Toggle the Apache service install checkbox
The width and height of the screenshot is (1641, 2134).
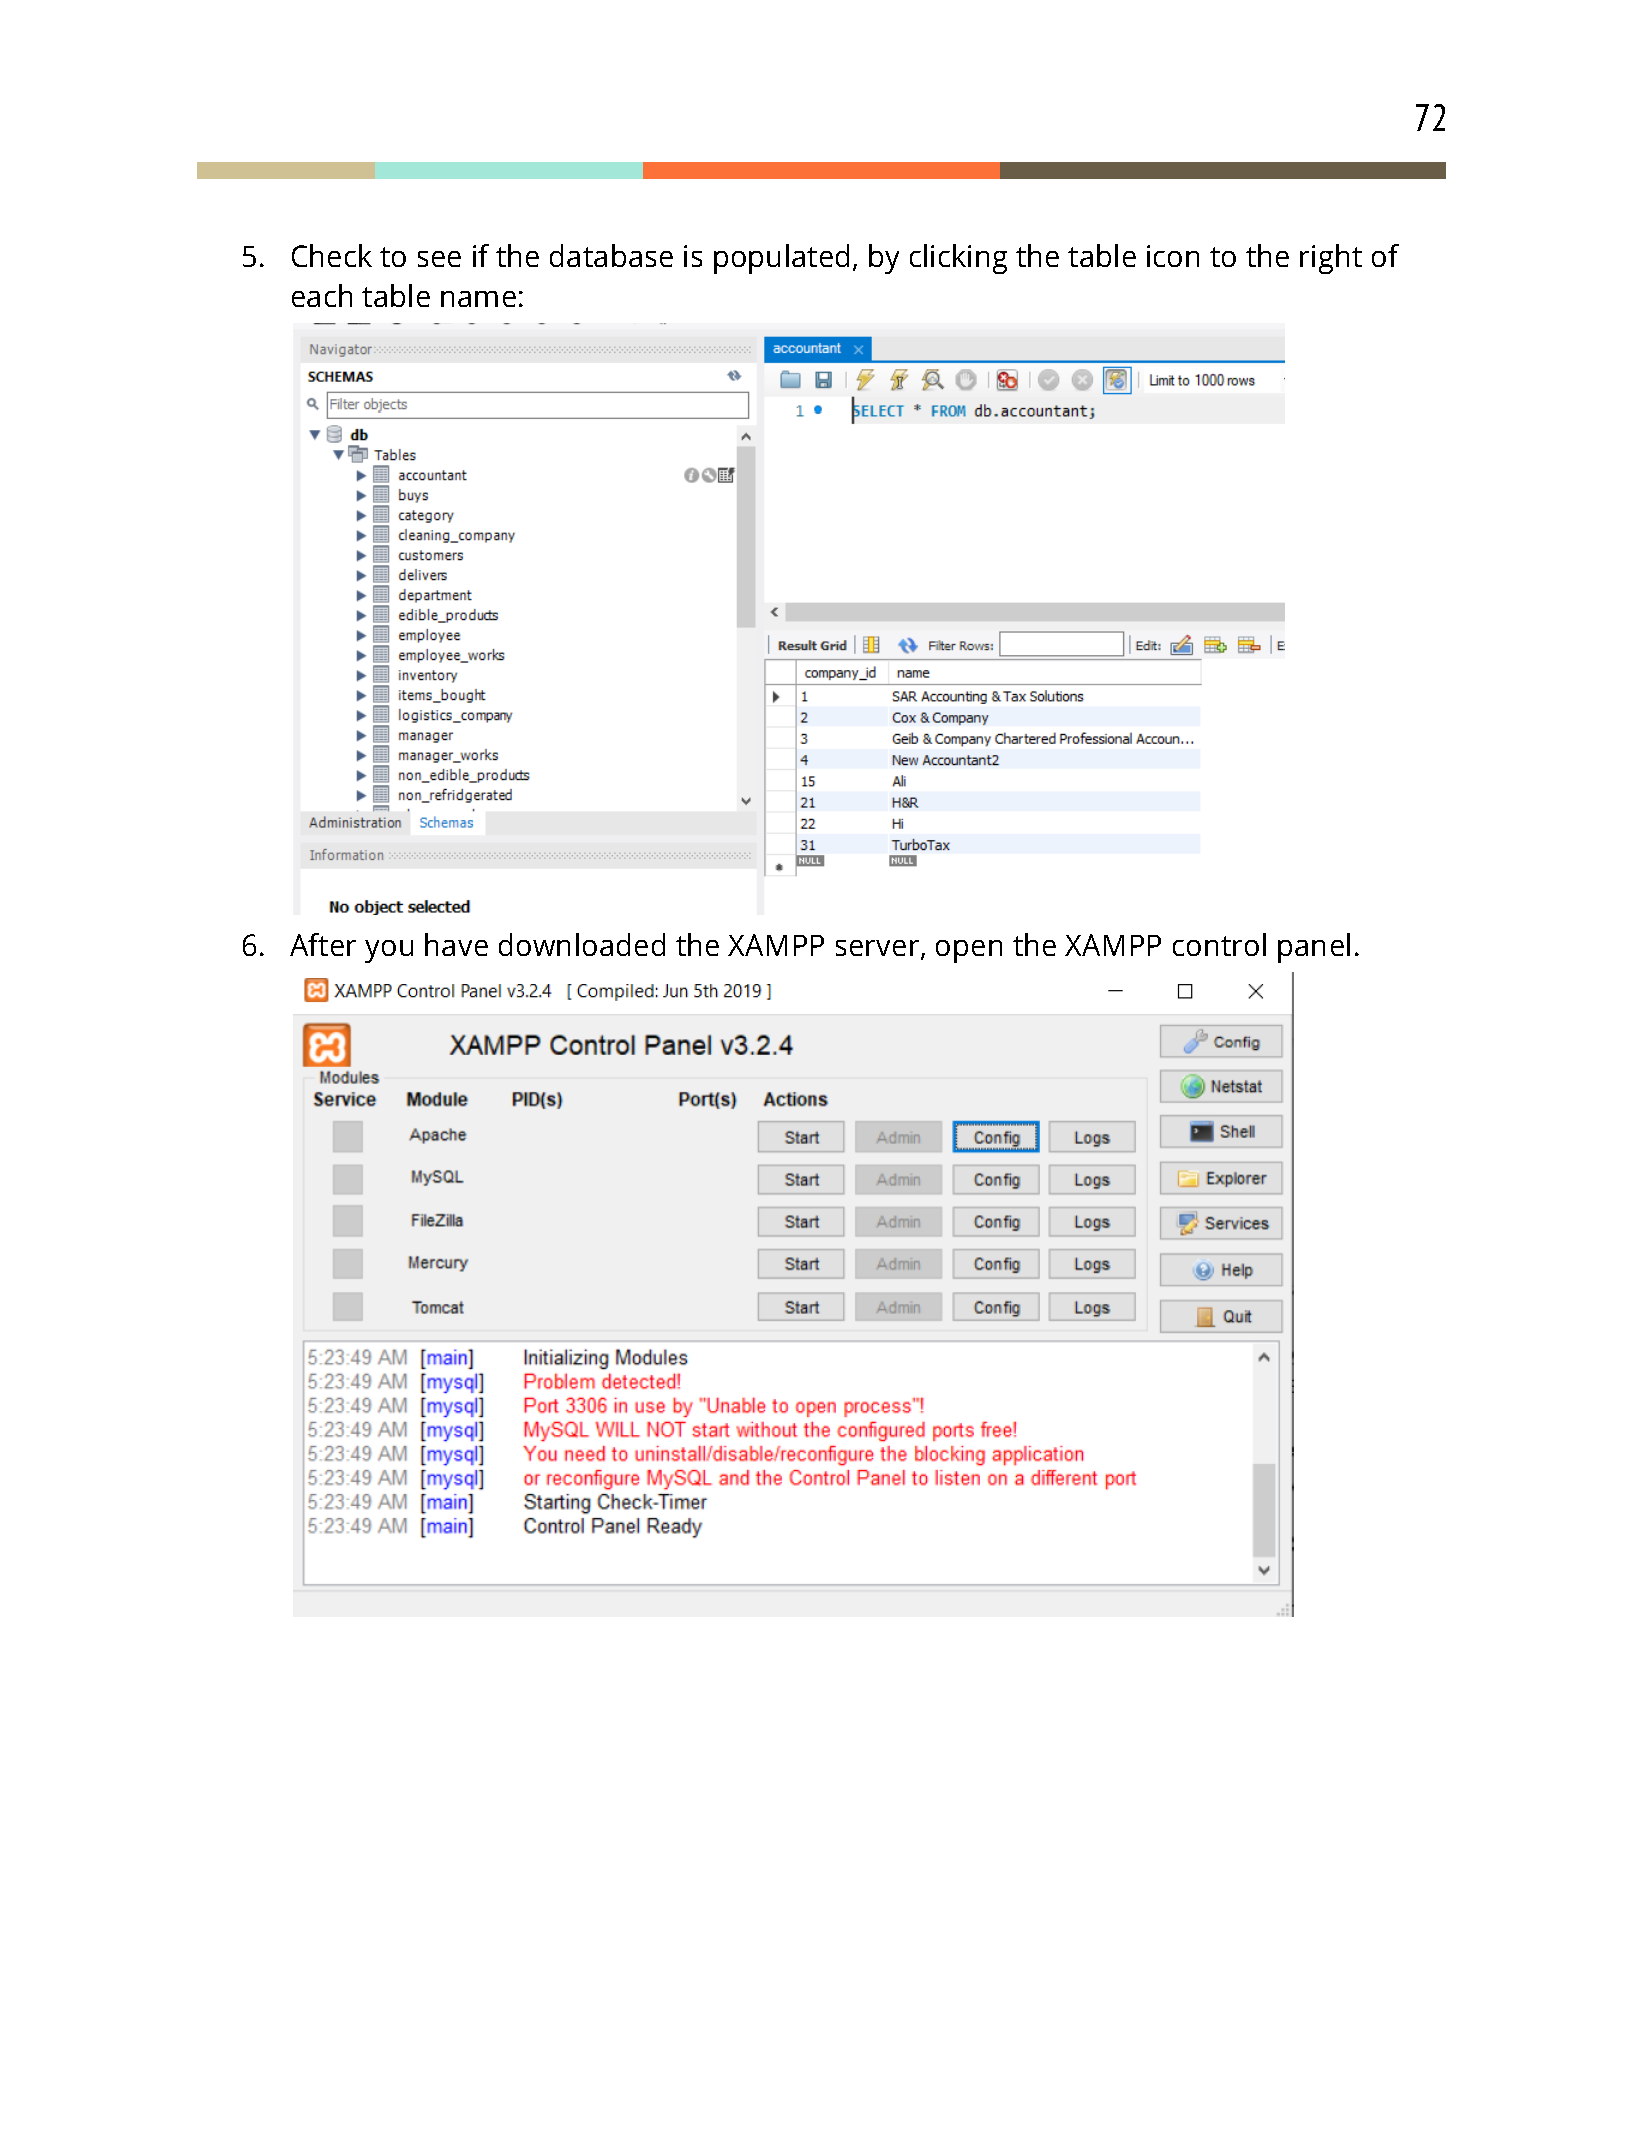pyautogui.click(x=347, y=1137)
